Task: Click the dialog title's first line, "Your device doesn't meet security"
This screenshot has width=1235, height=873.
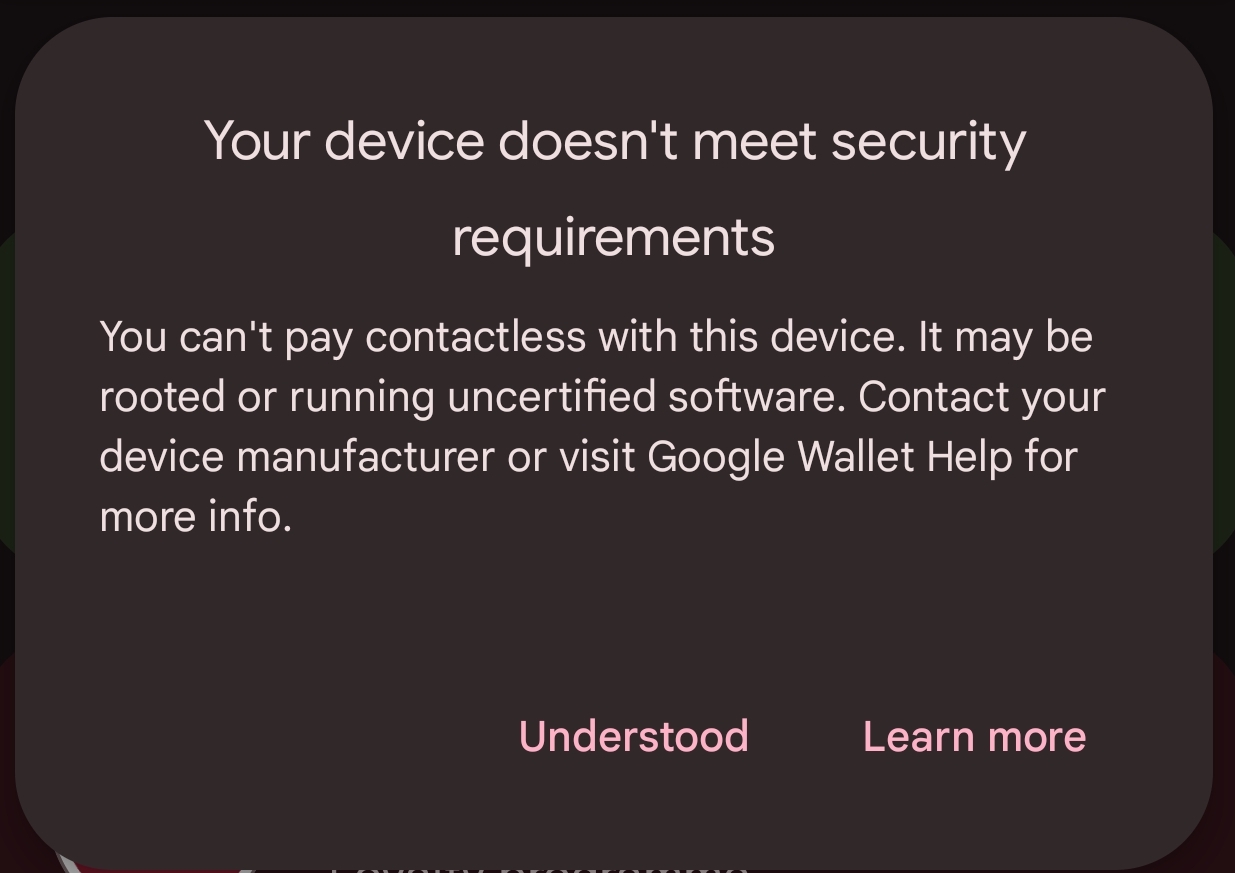Action: pyautogui.click(x=615, y=141)
